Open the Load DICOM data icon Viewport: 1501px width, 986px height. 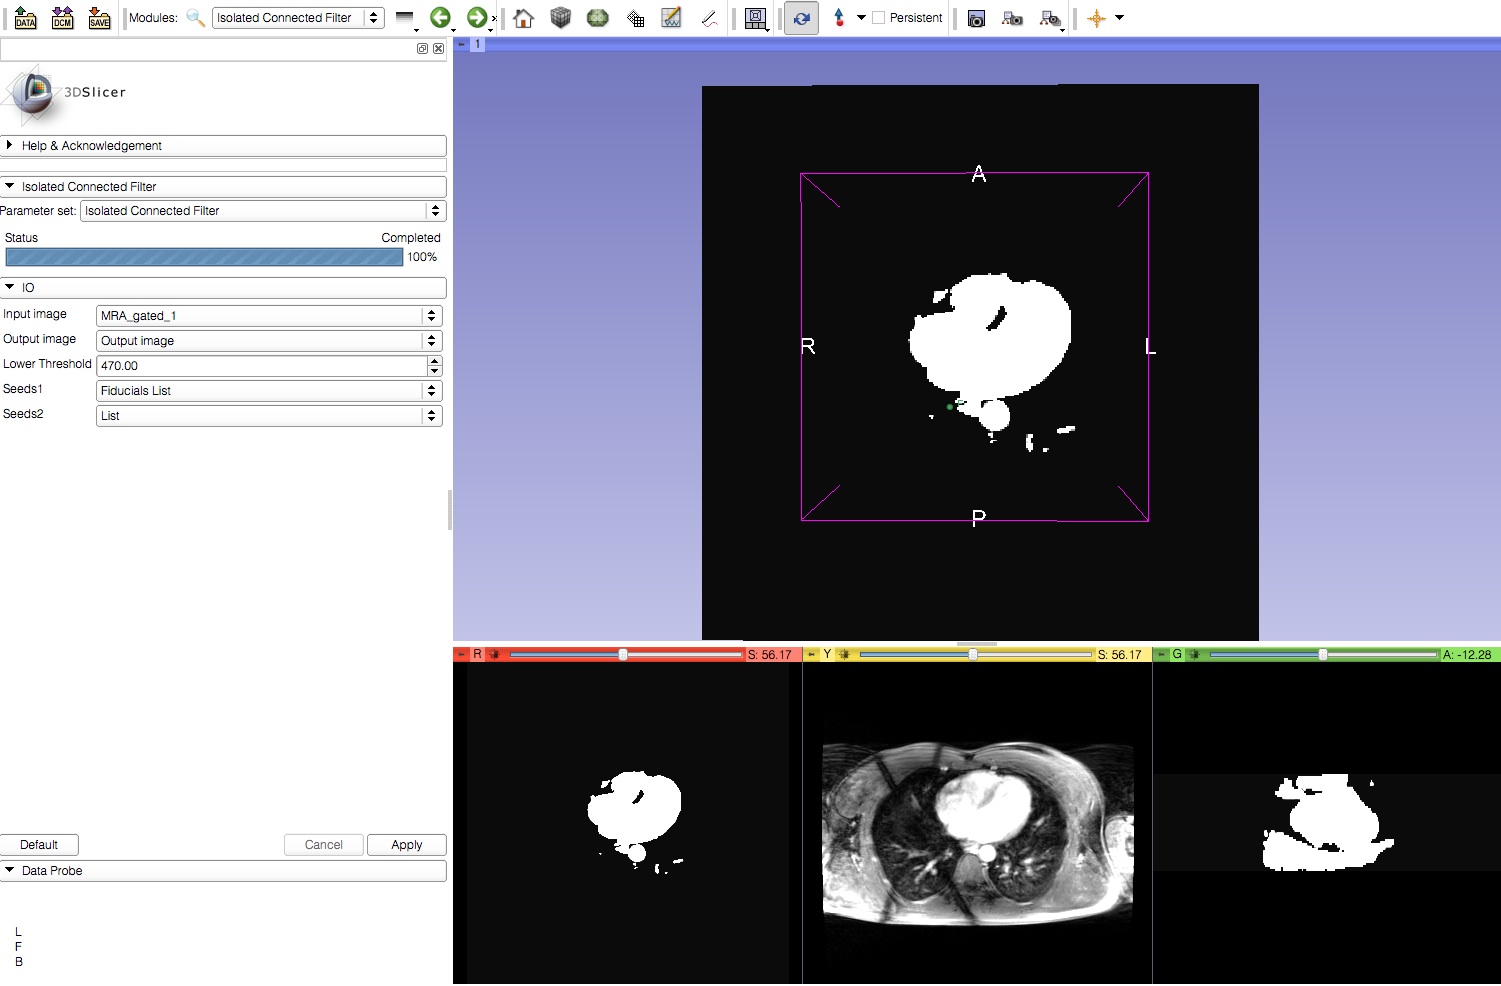click(62, 17)
